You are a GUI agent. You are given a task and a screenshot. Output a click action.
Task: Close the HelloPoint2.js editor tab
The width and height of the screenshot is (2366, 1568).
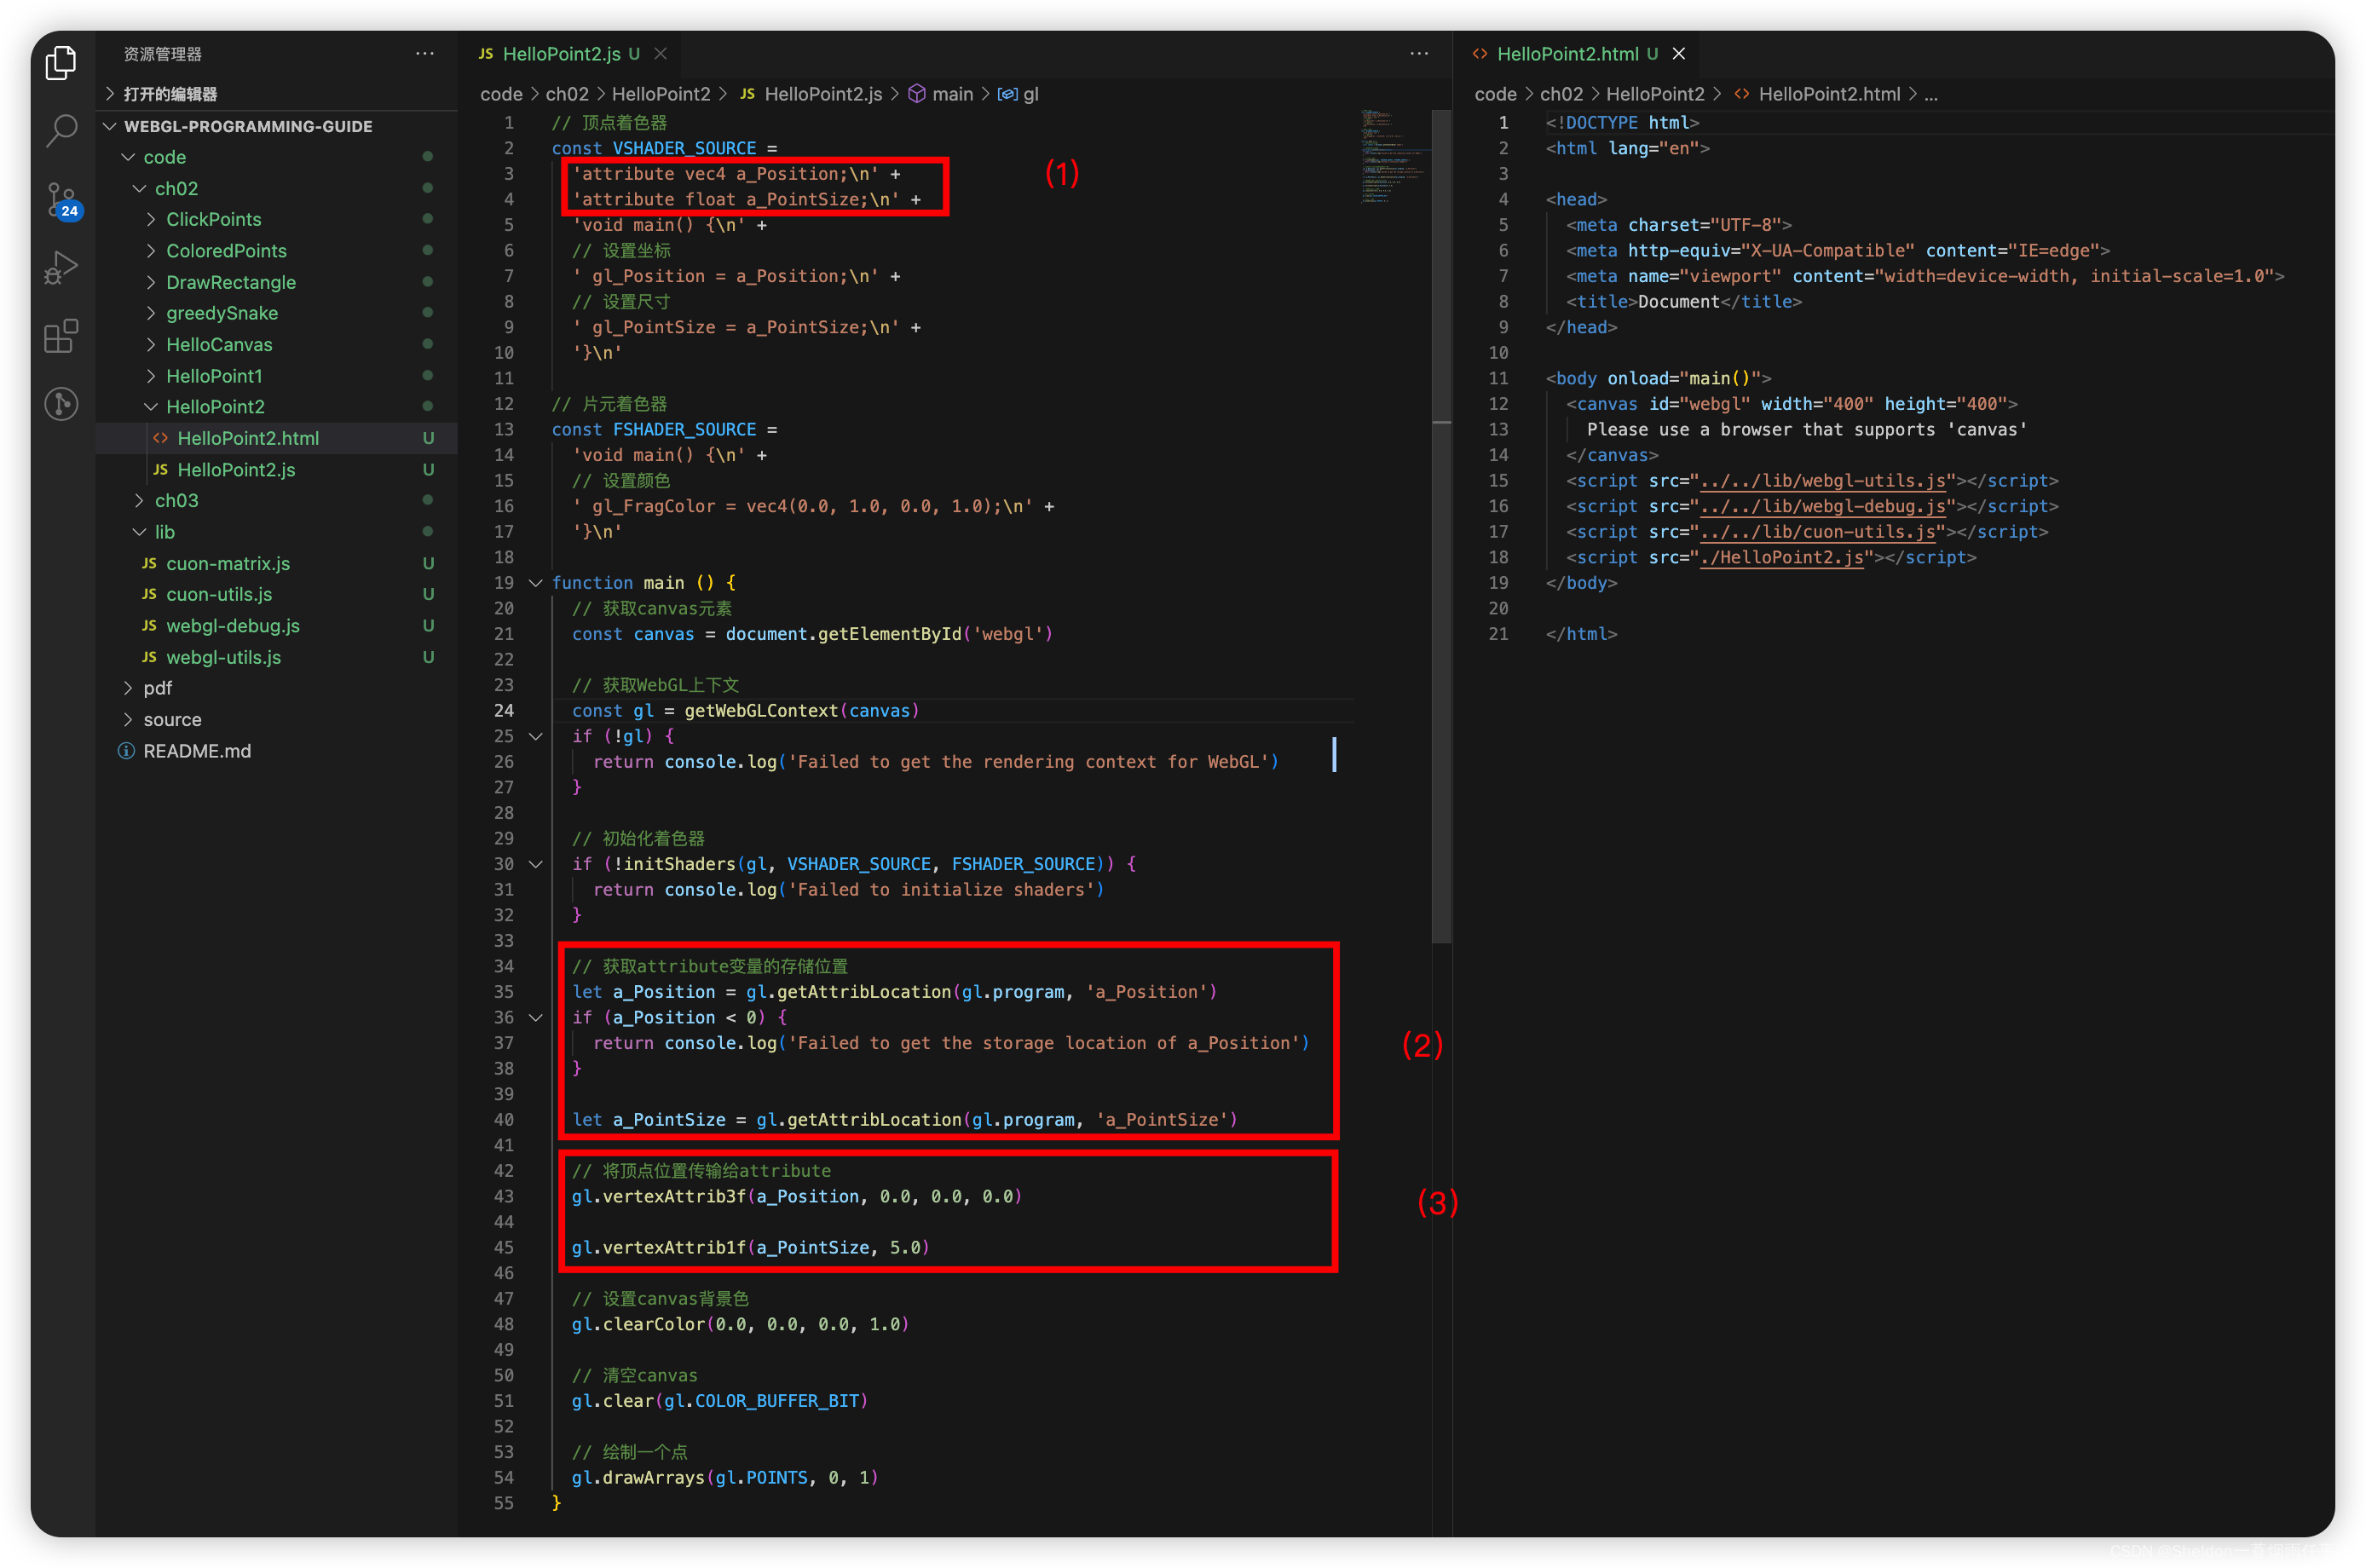(x=661, y=54)
